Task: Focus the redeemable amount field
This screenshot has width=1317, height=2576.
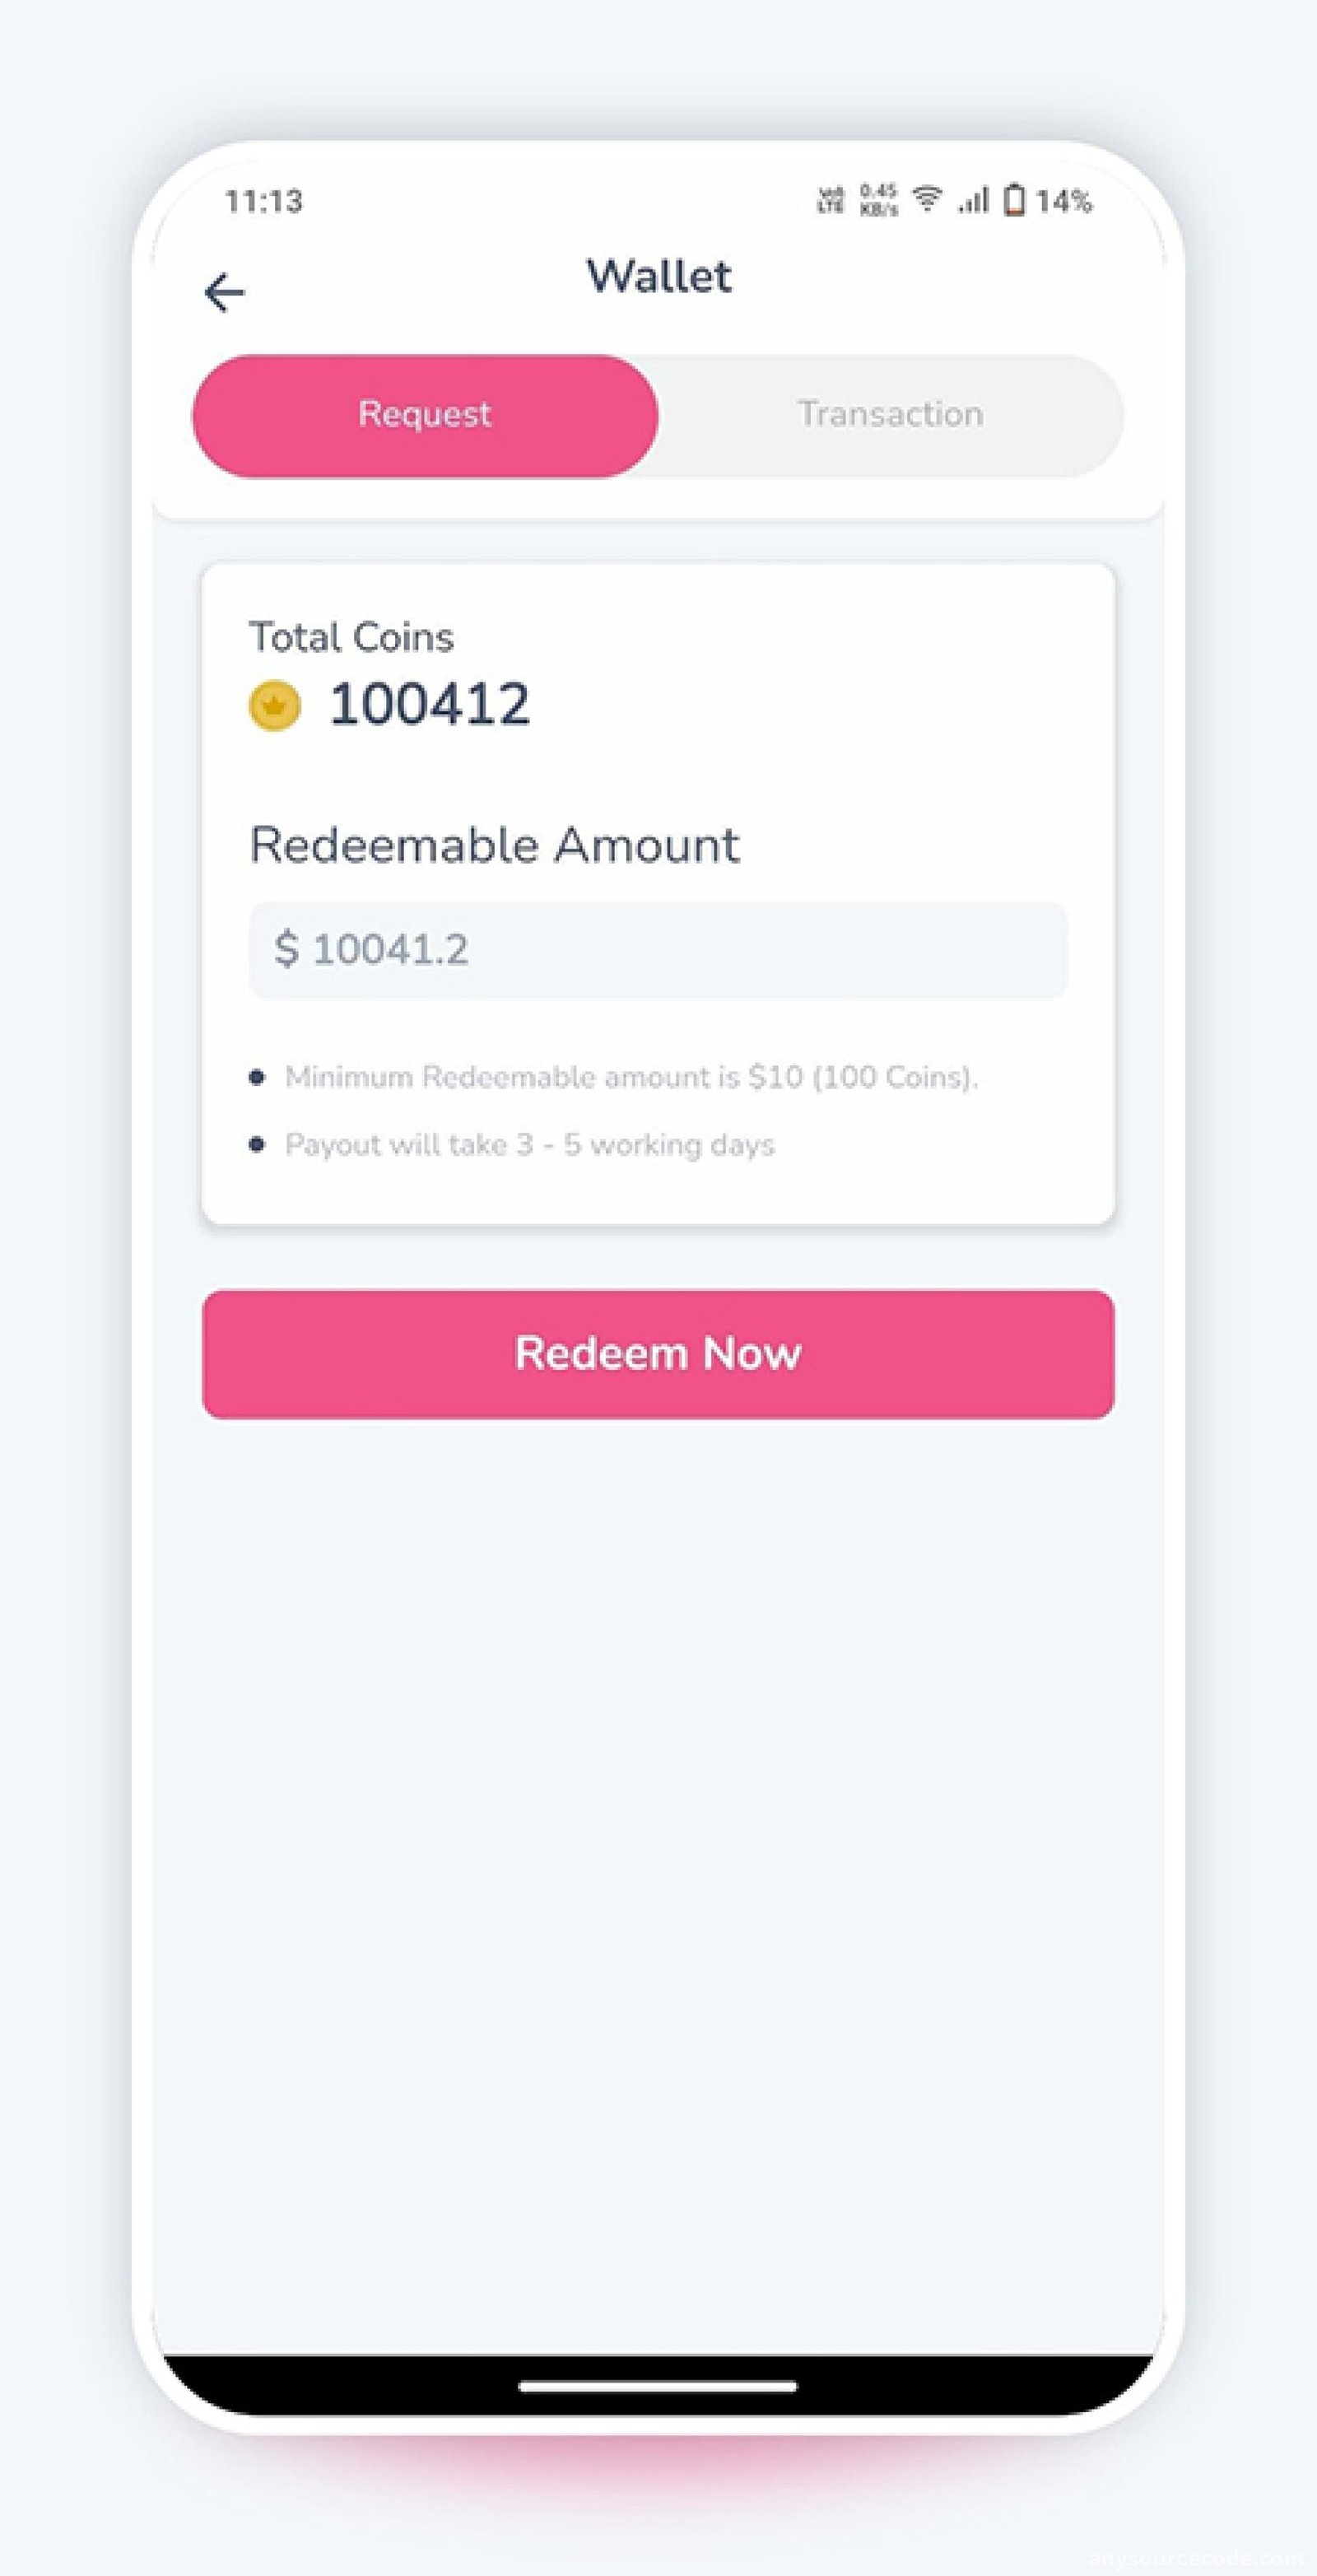Action: (x=658, y=950)
